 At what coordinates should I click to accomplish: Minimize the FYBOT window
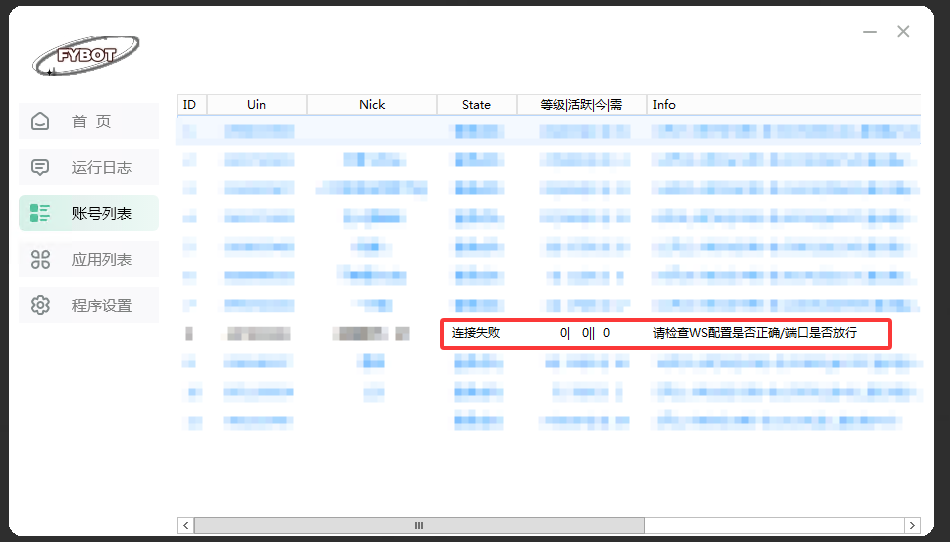[x=870, y=32]
